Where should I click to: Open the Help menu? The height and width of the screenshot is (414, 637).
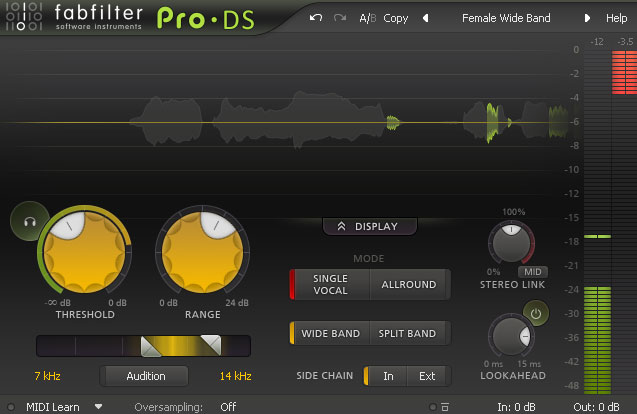pos(617,18)
